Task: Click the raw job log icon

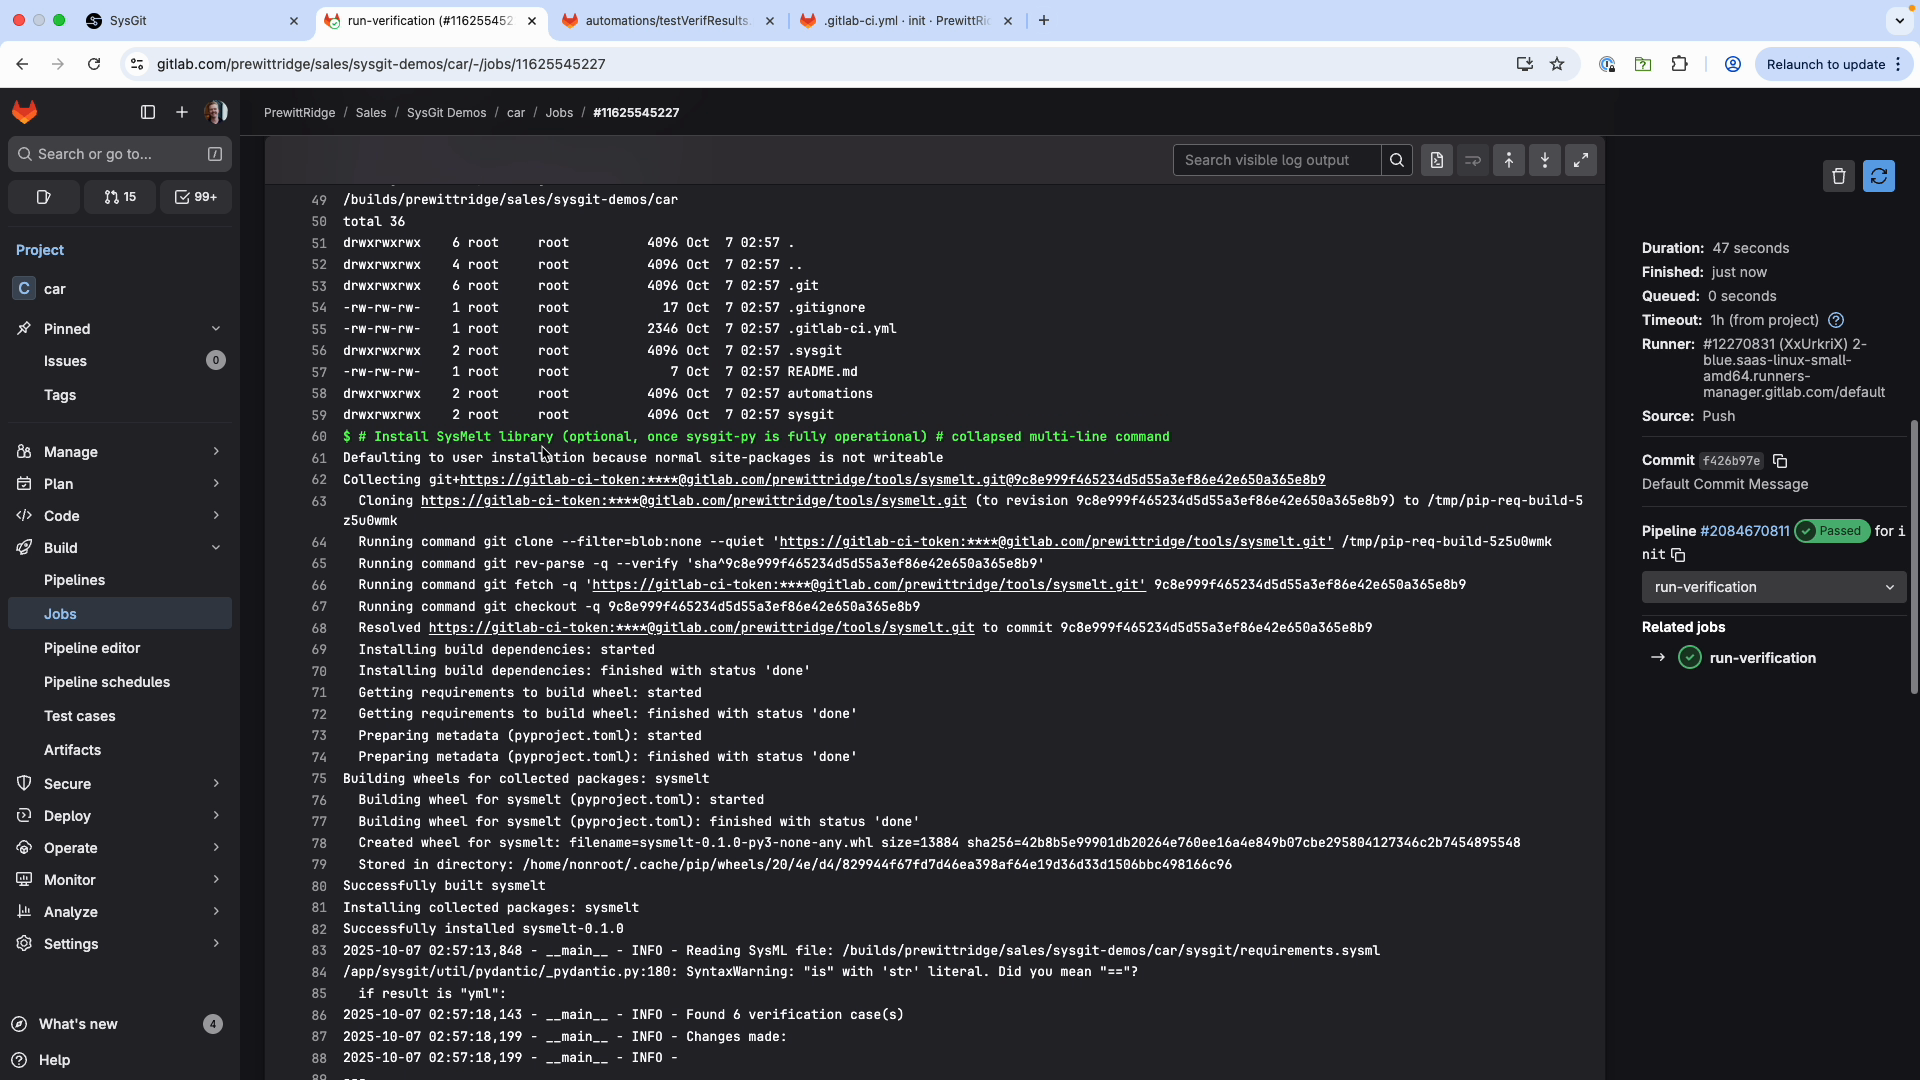Action: 1437,160
